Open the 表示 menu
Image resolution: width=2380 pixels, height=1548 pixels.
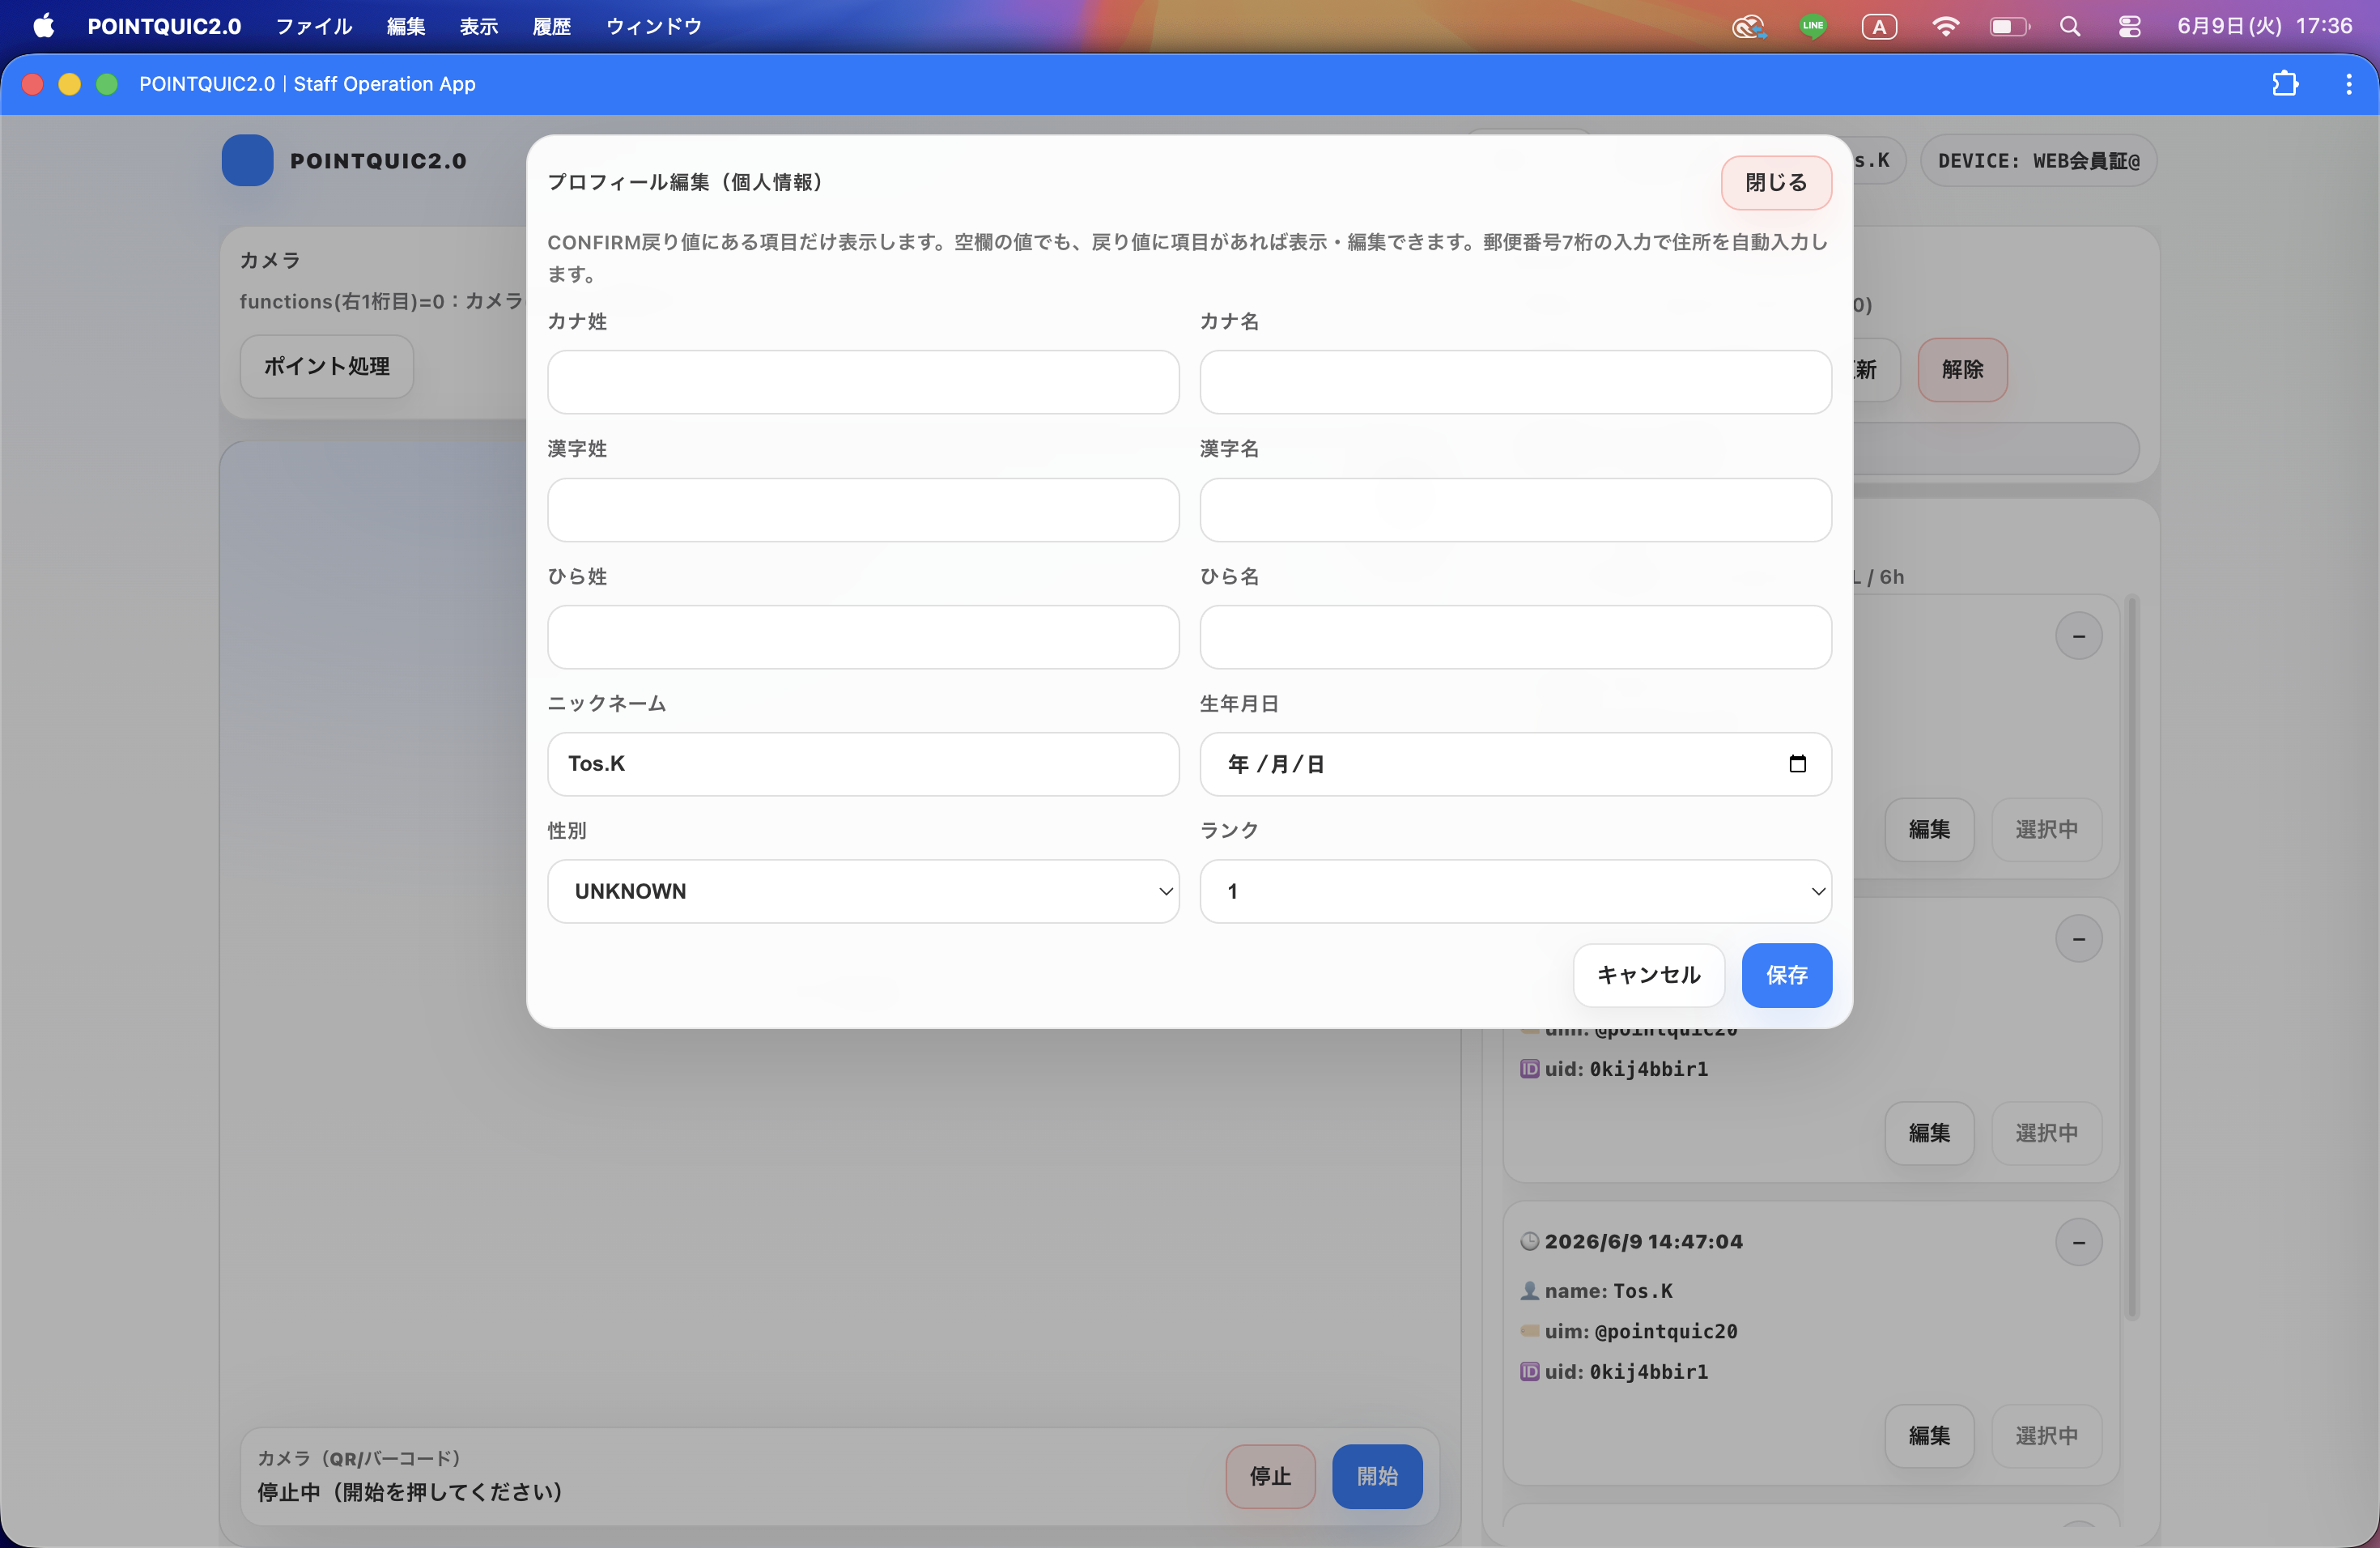click(479, 27)
